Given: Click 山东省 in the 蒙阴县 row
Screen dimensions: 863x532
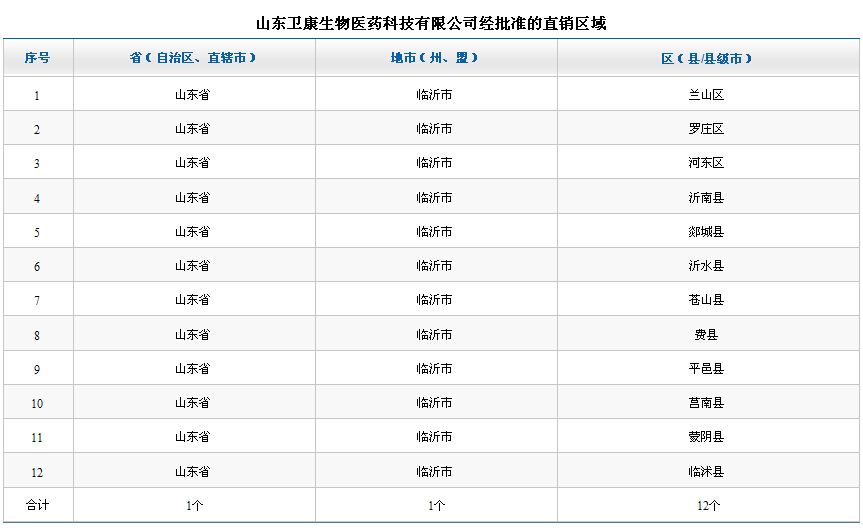Looking at the screenshot, I should [x=193, y=437].
